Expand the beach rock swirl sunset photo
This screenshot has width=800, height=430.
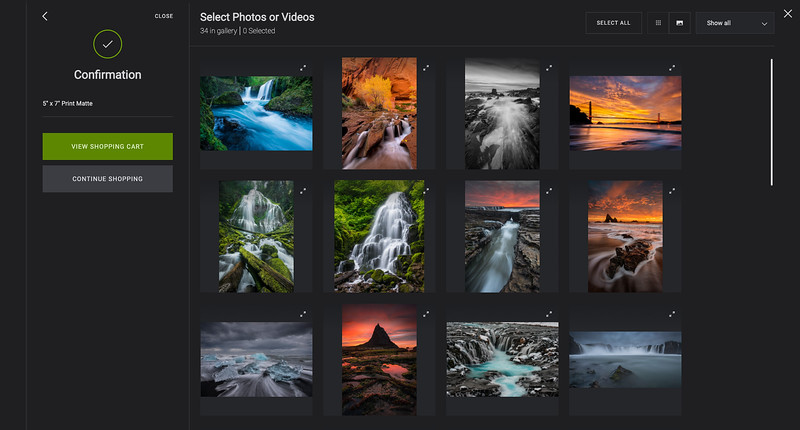tap(672, 191)
